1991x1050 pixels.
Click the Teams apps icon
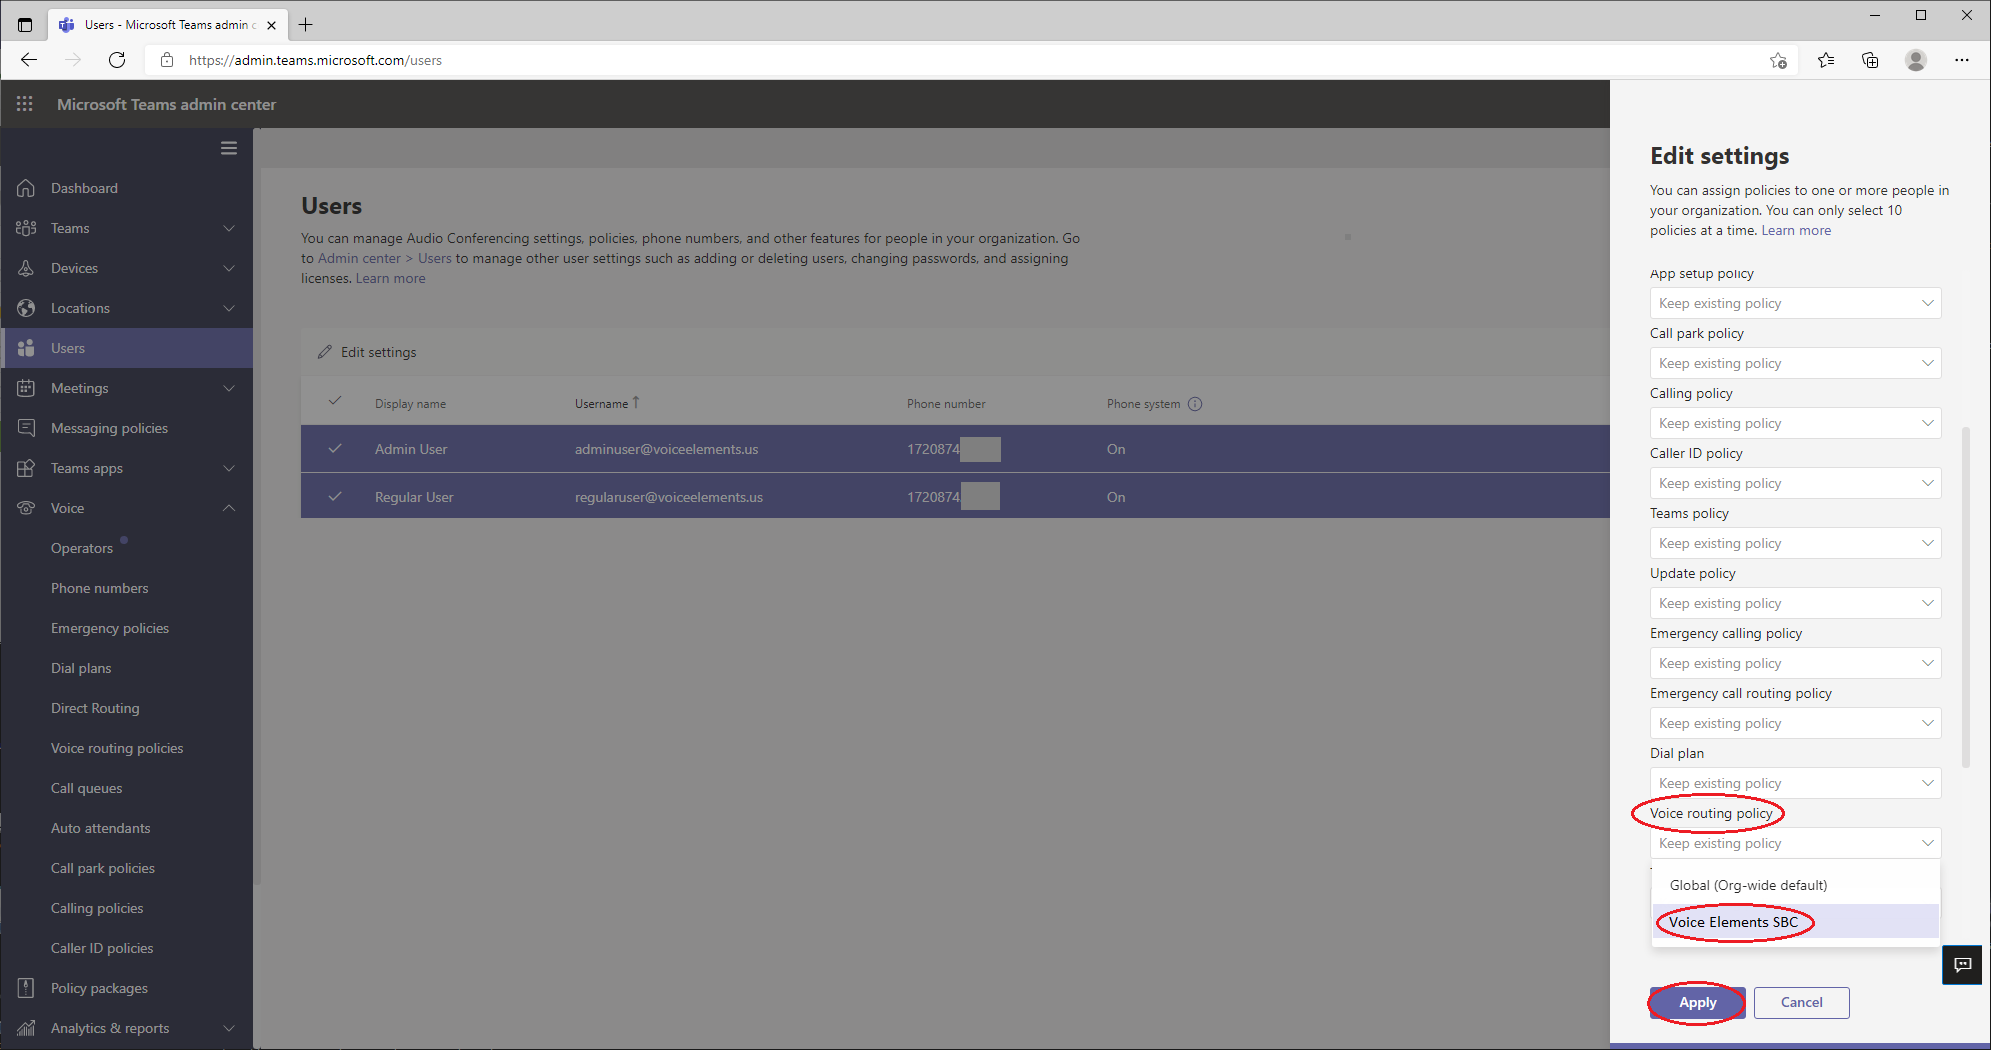pyautogui.click(x=26, y=468)
